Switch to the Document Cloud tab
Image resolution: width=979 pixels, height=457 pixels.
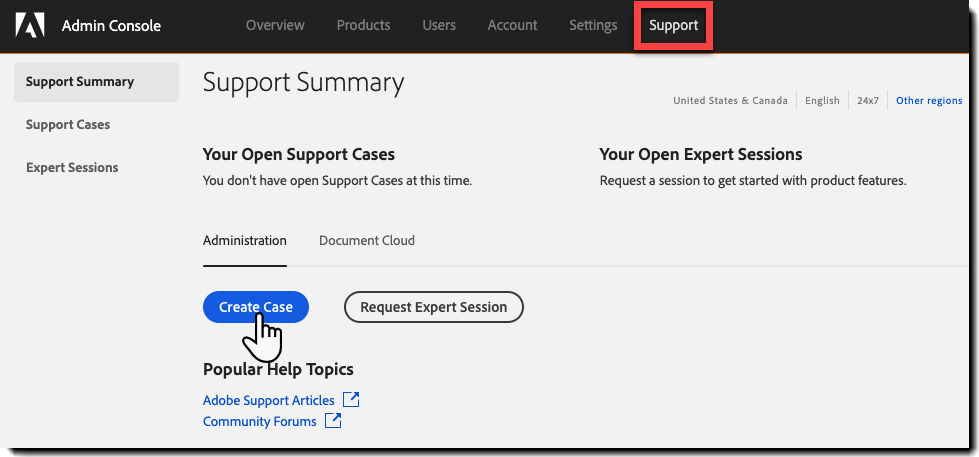(x=366, y=241)
